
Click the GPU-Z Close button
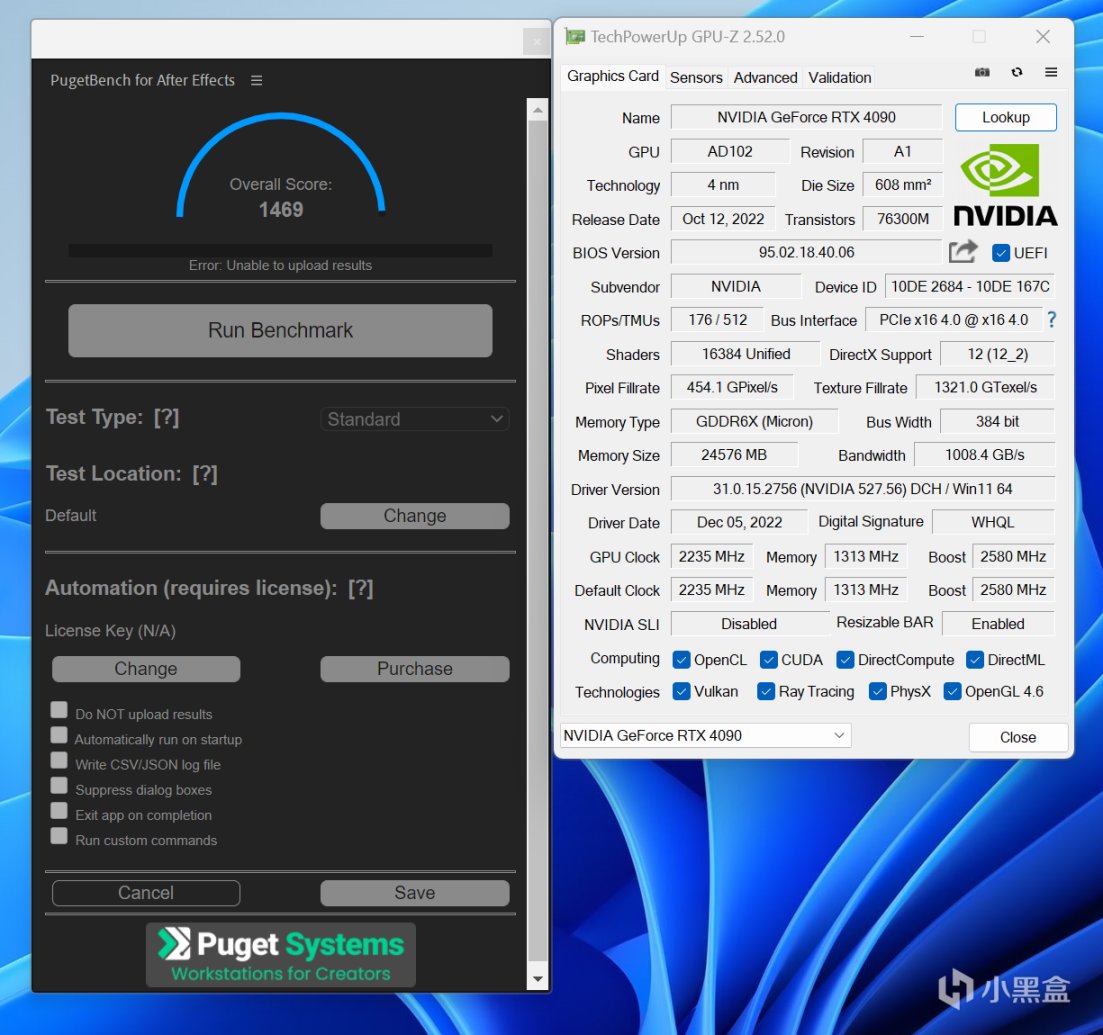point(1018,737)
